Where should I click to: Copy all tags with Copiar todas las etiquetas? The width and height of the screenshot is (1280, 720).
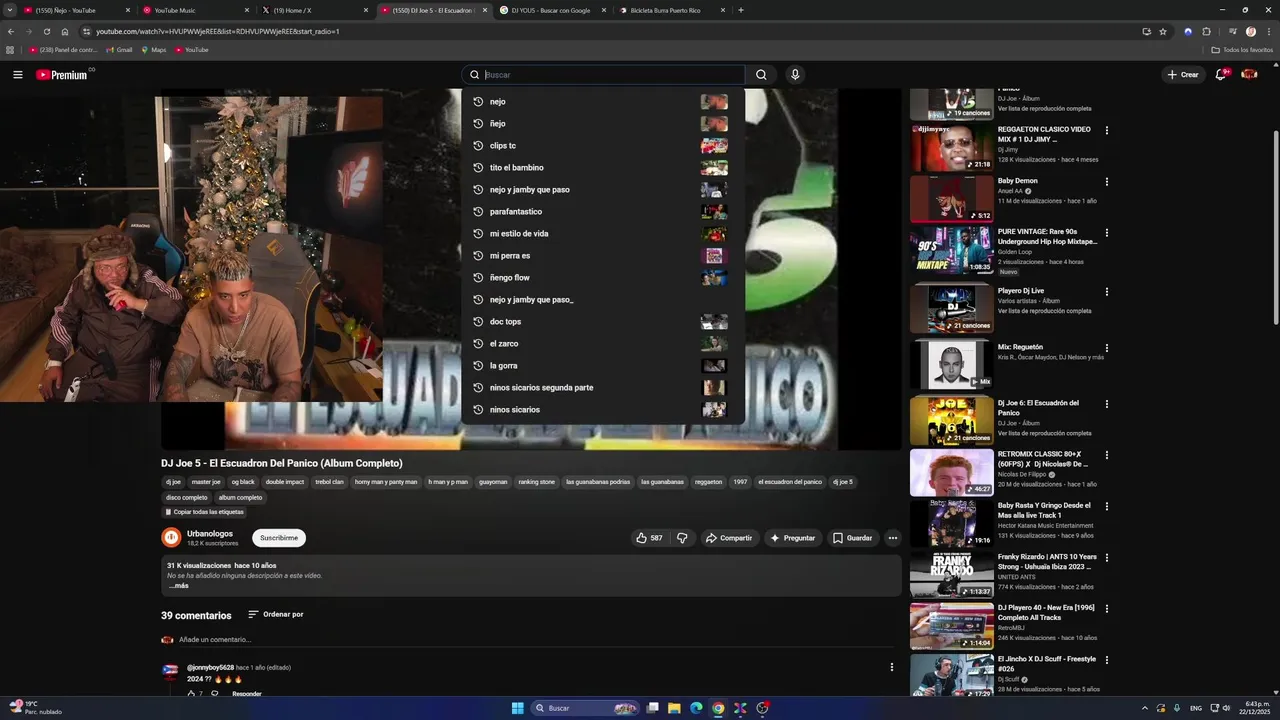[204, 512]
